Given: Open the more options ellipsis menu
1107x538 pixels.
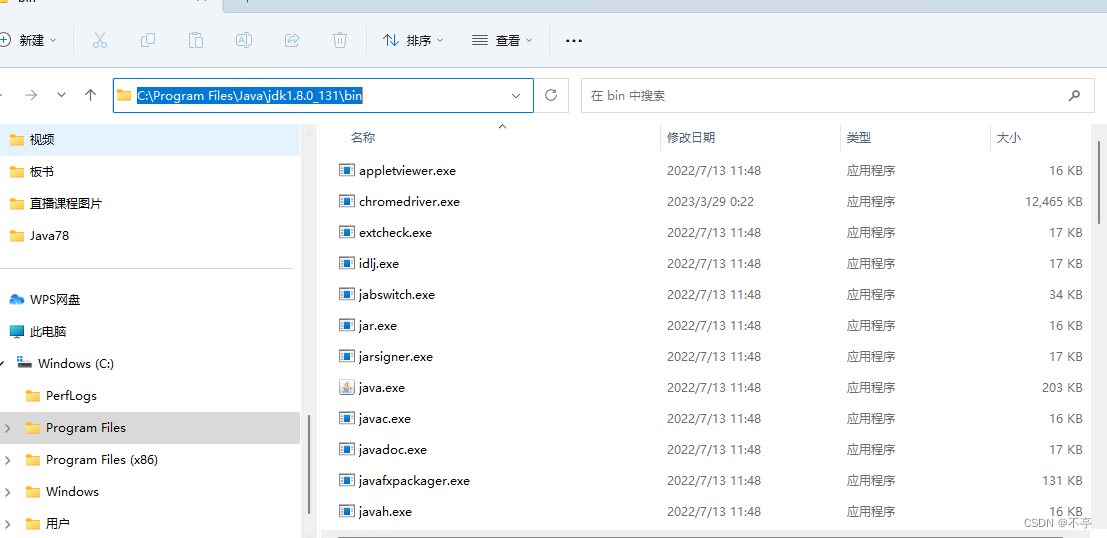Looking at the screenshot, I should click(573, 40).
